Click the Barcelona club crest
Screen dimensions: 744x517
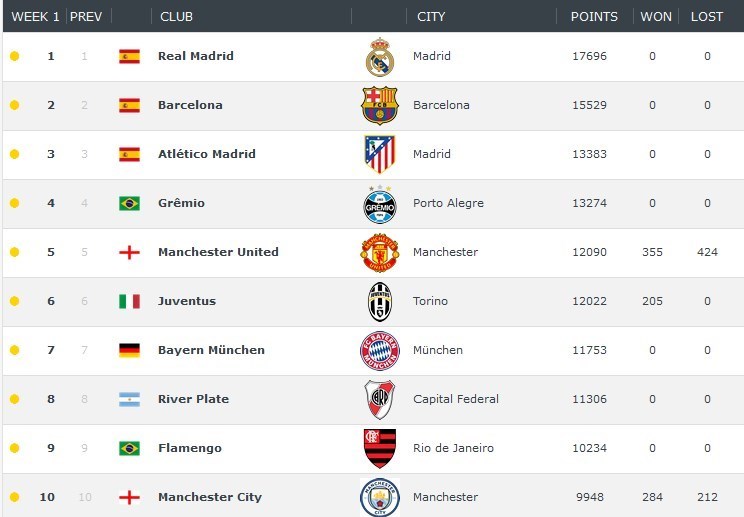[x=380, y=106]
